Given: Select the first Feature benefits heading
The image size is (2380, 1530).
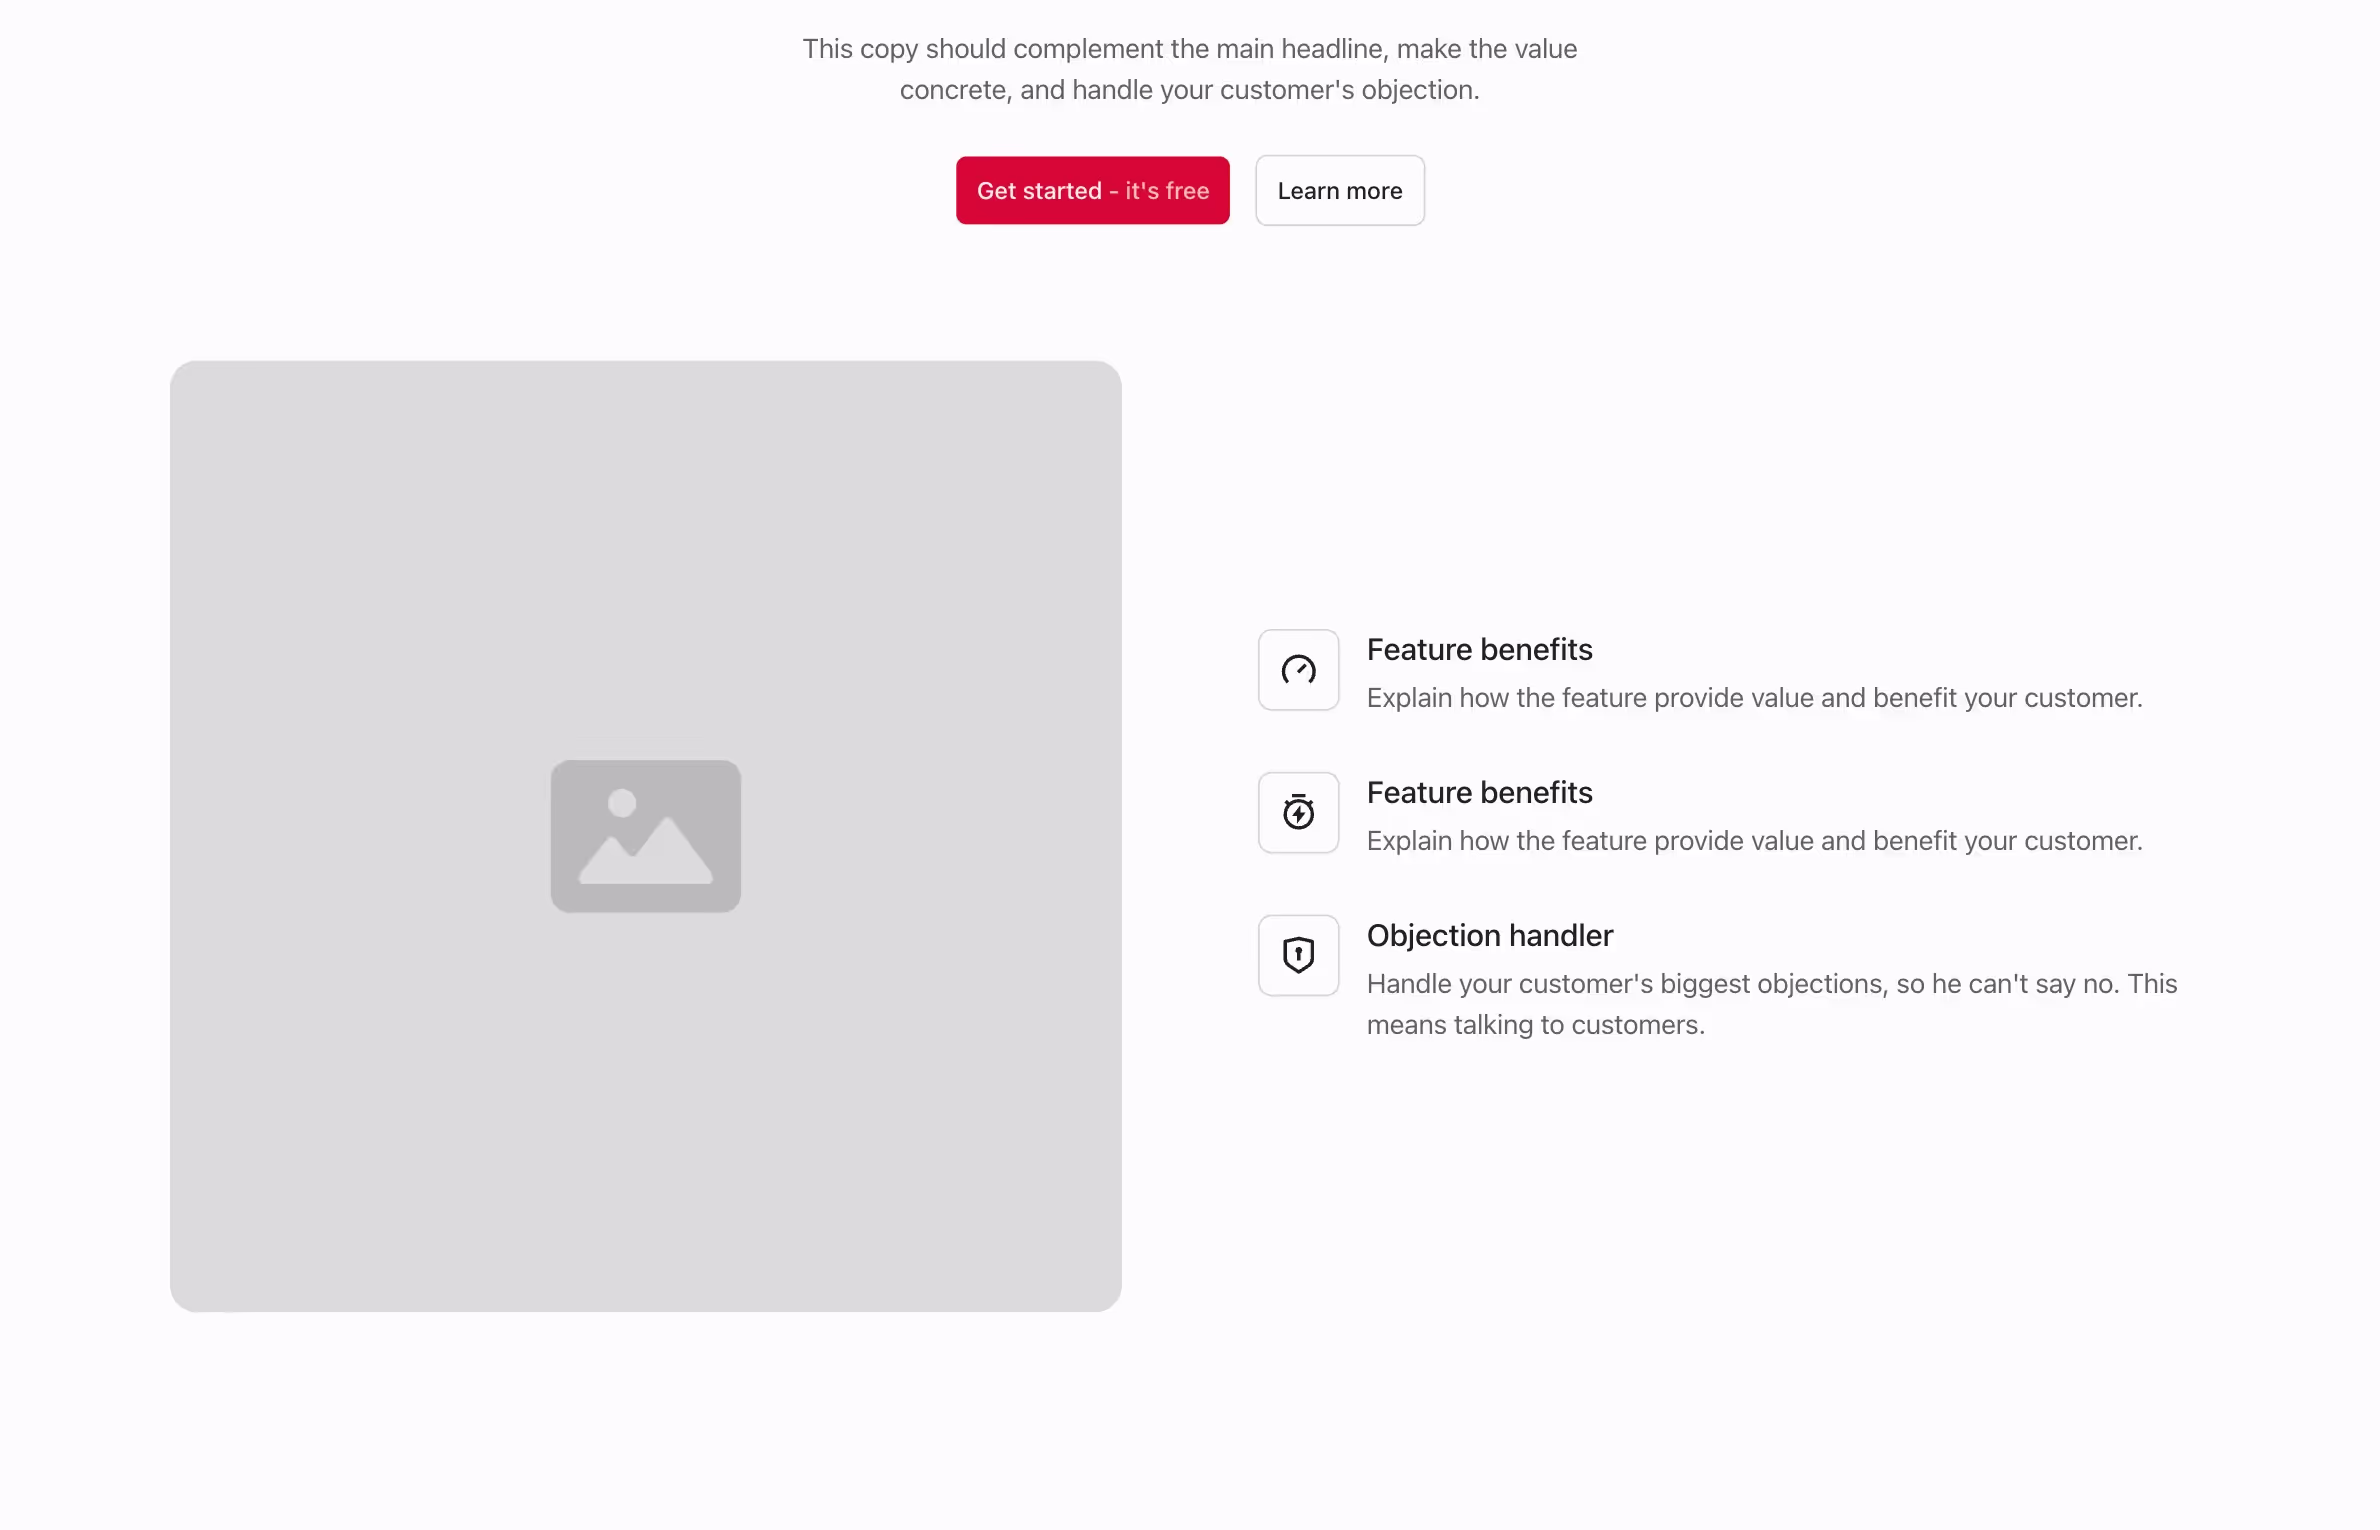Looking at the screenshot, I should point(1479,649).
